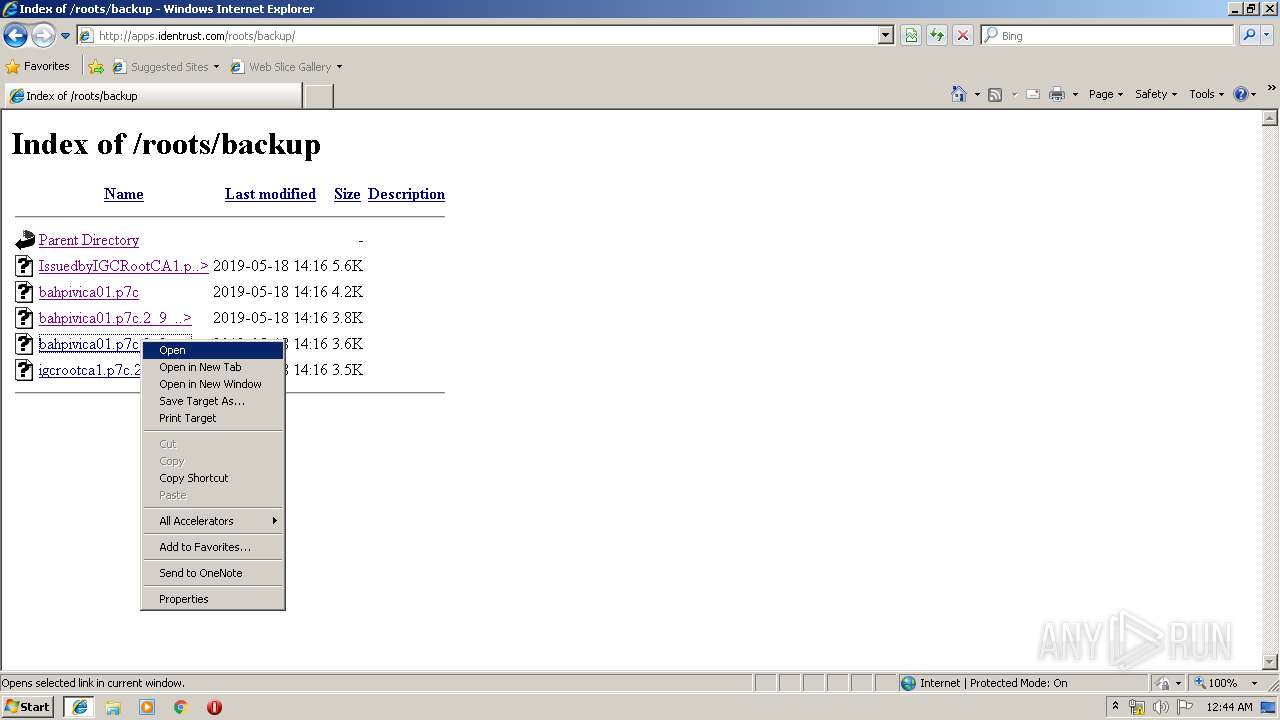Click the Windows Start button
The height and width of the screenshot is (720, 1280).
pos(28,706)
